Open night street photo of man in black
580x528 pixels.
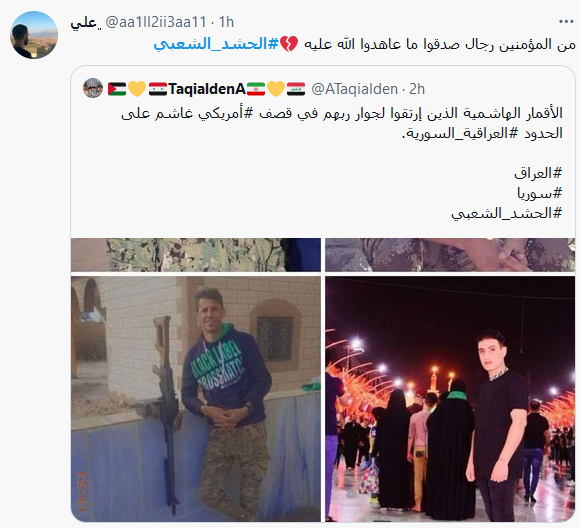point(450,399)
